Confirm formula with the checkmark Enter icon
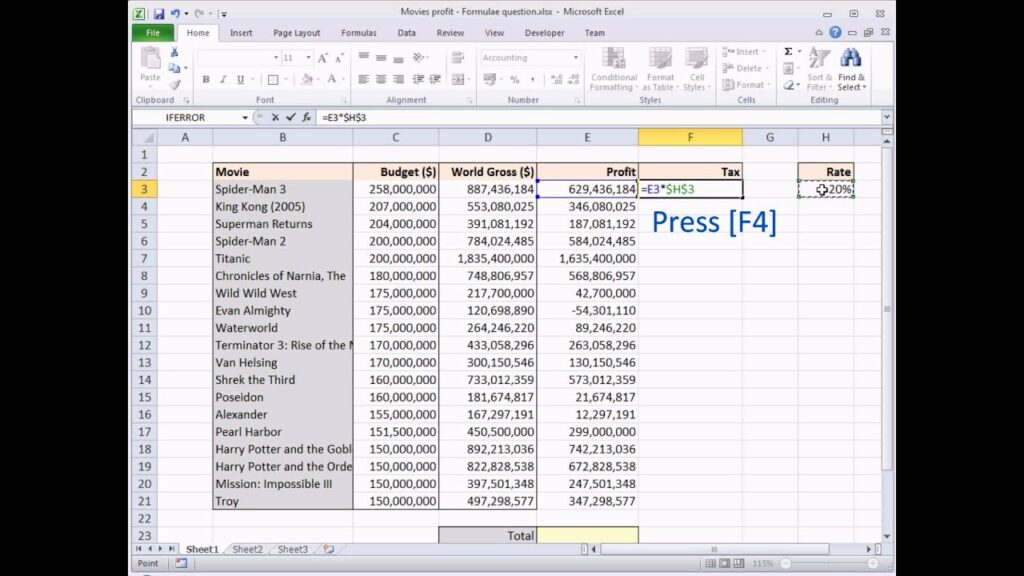The width and height of the screenshot is (1024, 576). point(291,118)
